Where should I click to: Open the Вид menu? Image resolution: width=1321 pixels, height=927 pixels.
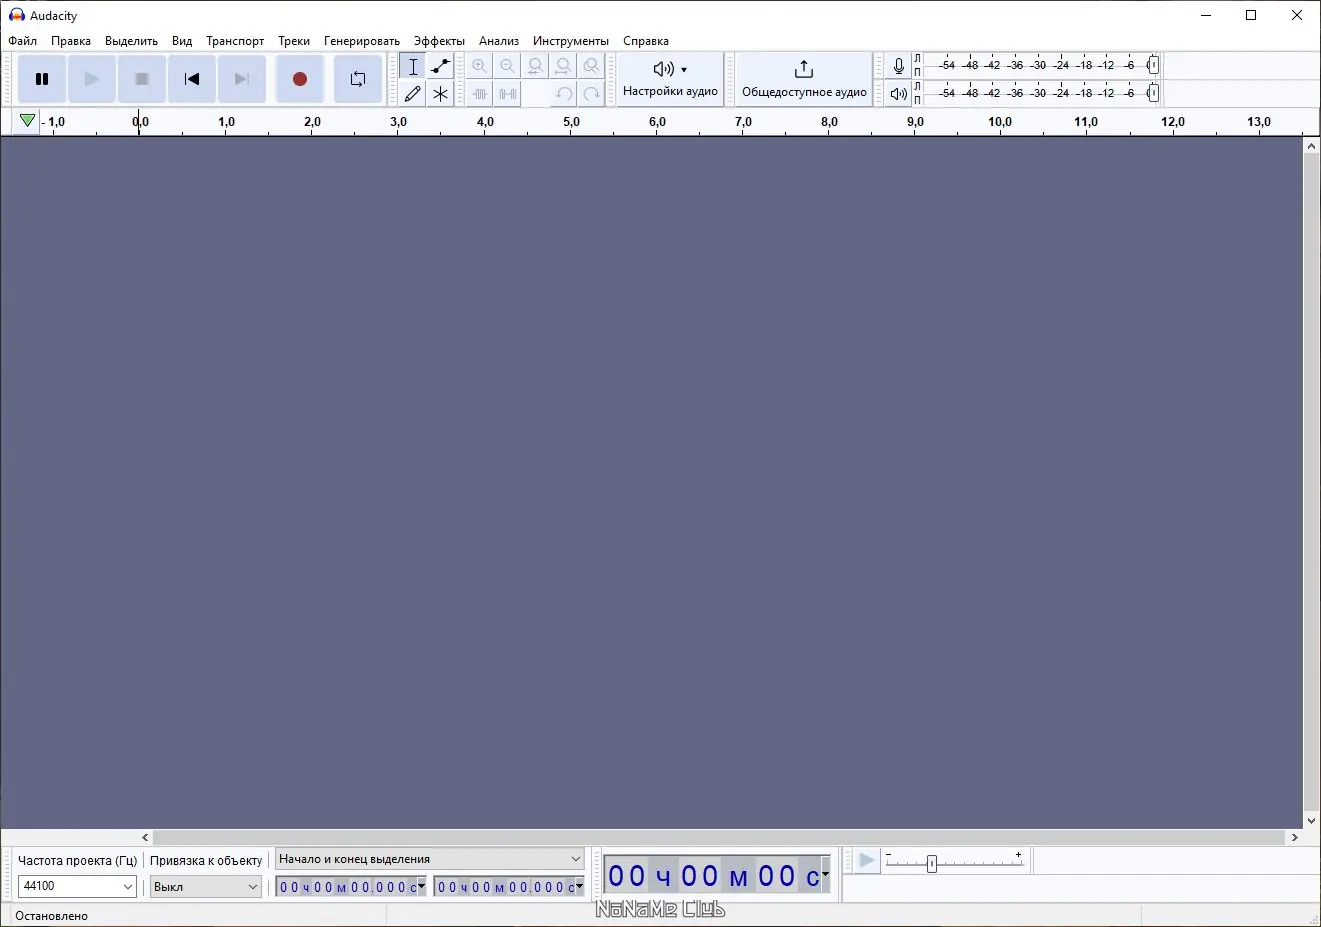182,41
